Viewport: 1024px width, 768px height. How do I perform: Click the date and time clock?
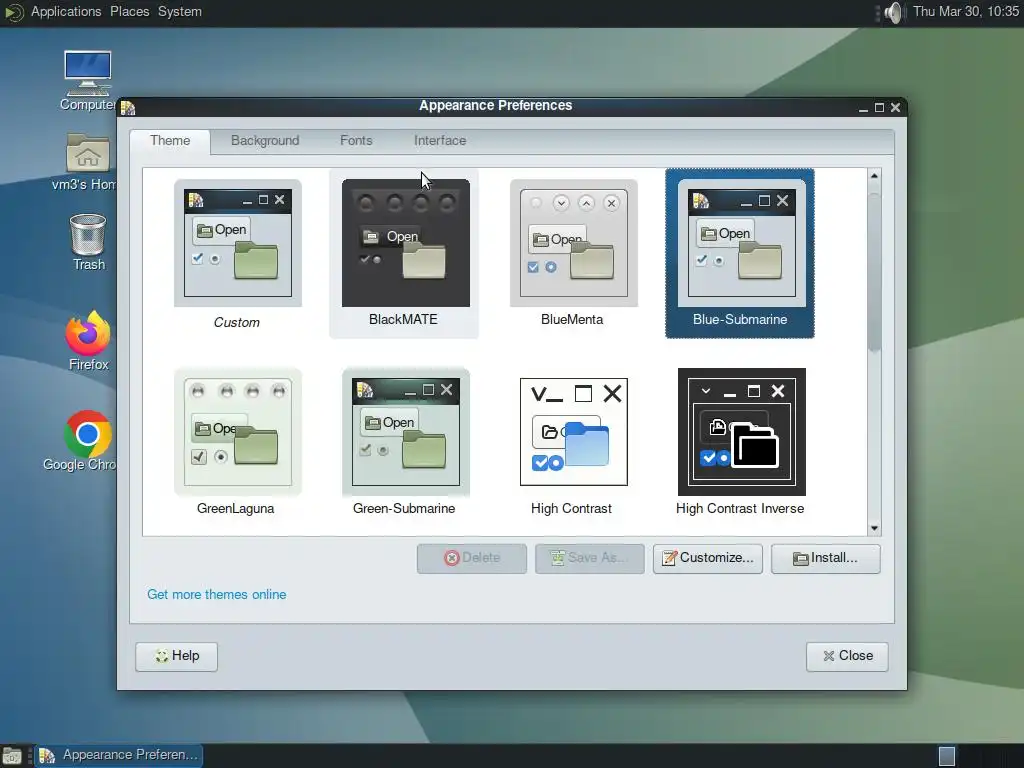pos(965,12)
